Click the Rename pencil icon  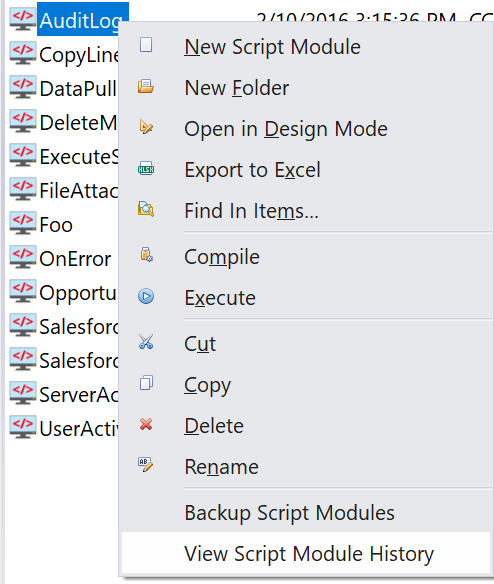click(145, 465)
